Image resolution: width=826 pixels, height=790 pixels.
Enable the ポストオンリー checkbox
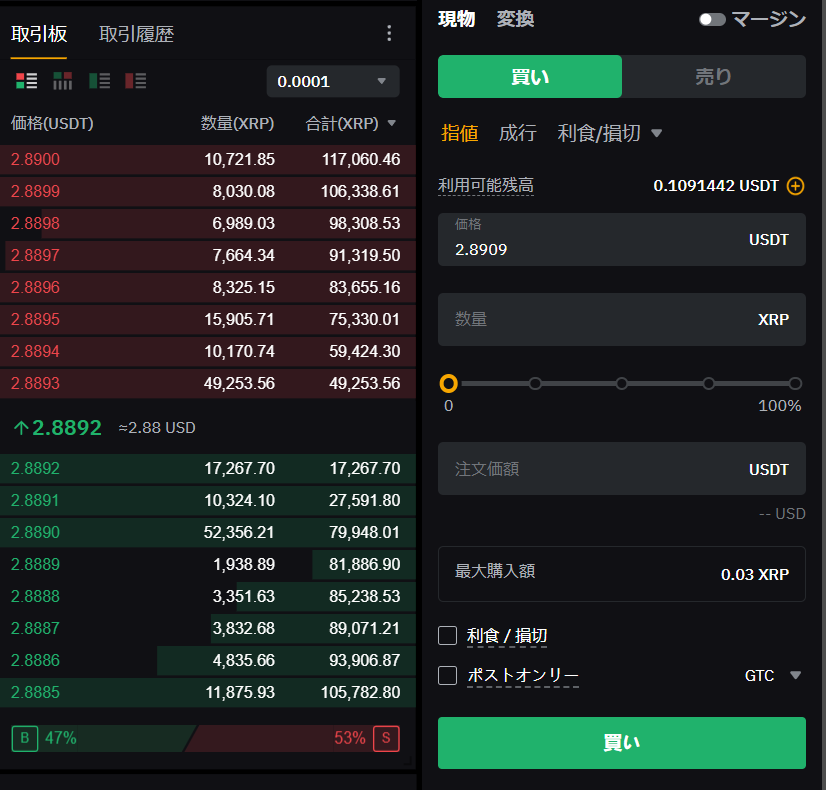click(448, 676)
